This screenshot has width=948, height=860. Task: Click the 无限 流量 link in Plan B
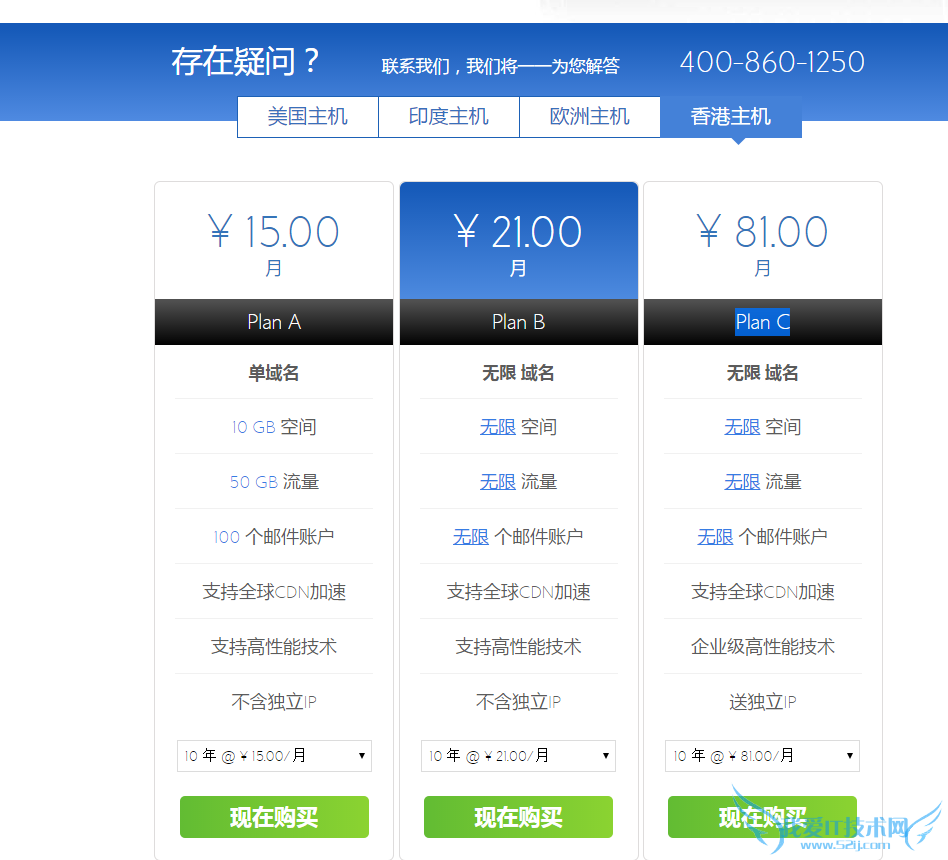click(498, 482)
